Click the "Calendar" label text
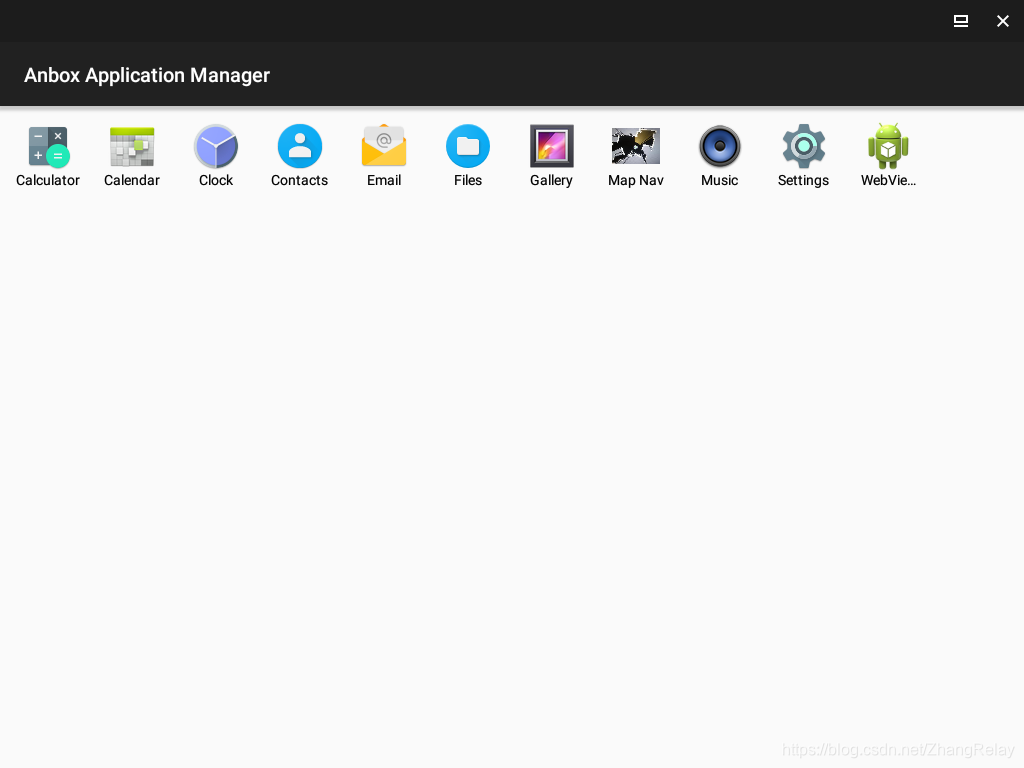Viewport: 1024px width, 768px height. (x=132, y=180)
